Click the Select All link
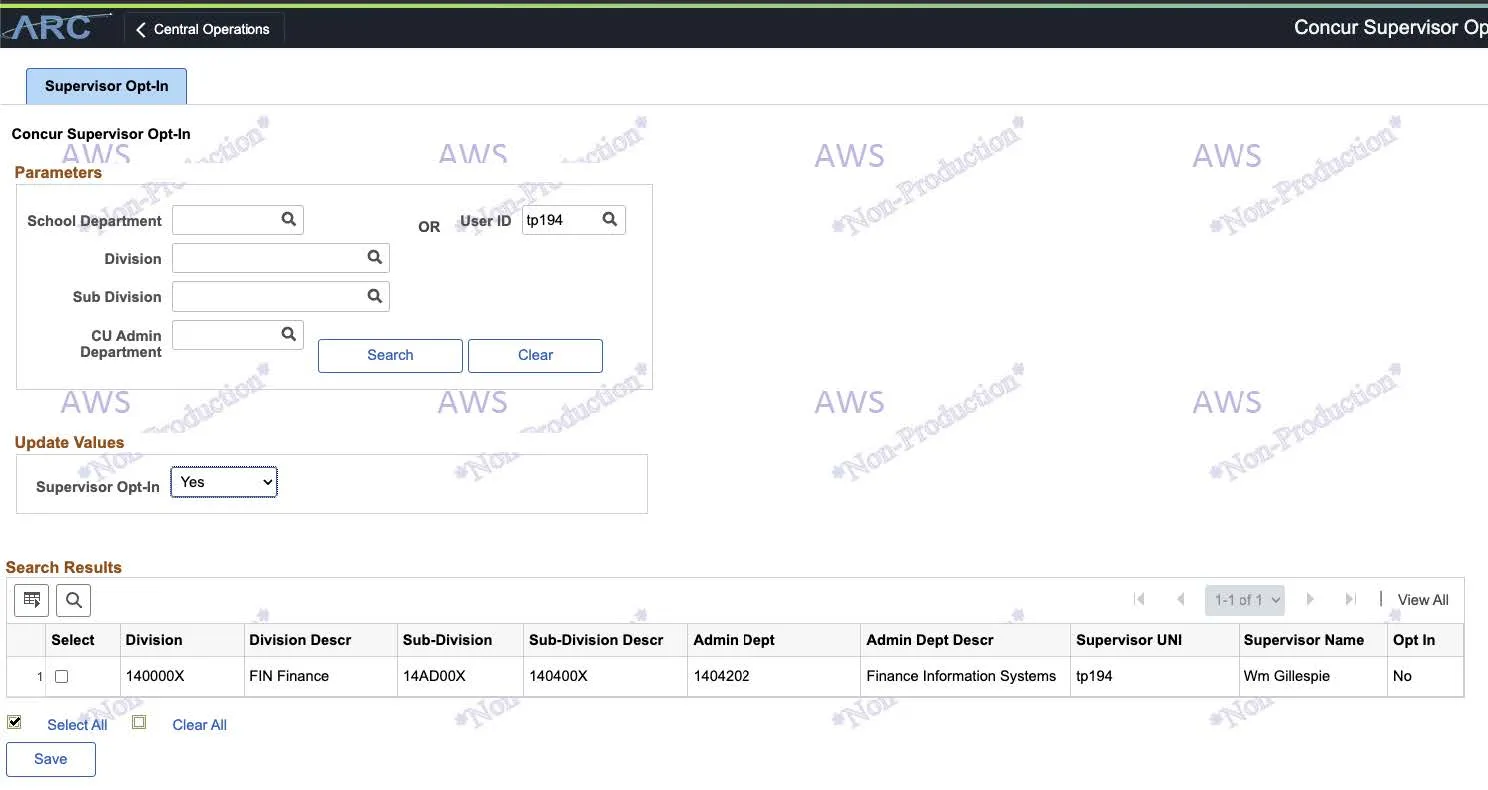The image size is (1488, 790). [77, 725]
